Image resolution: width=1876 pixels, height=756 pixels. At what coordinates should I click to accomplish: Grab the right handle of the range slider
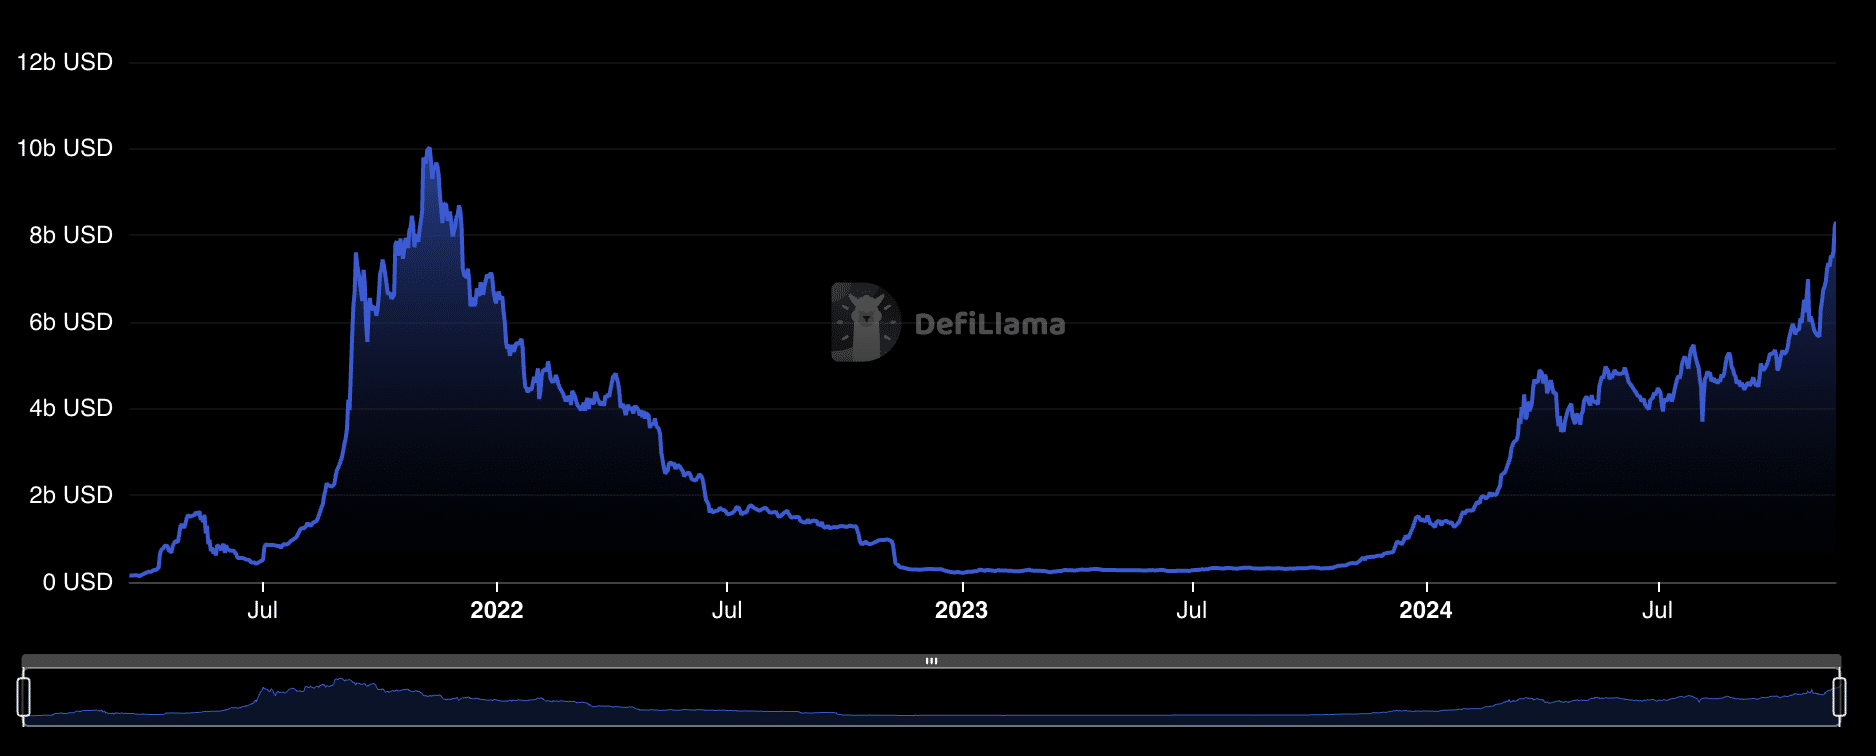pos(1839,696)
